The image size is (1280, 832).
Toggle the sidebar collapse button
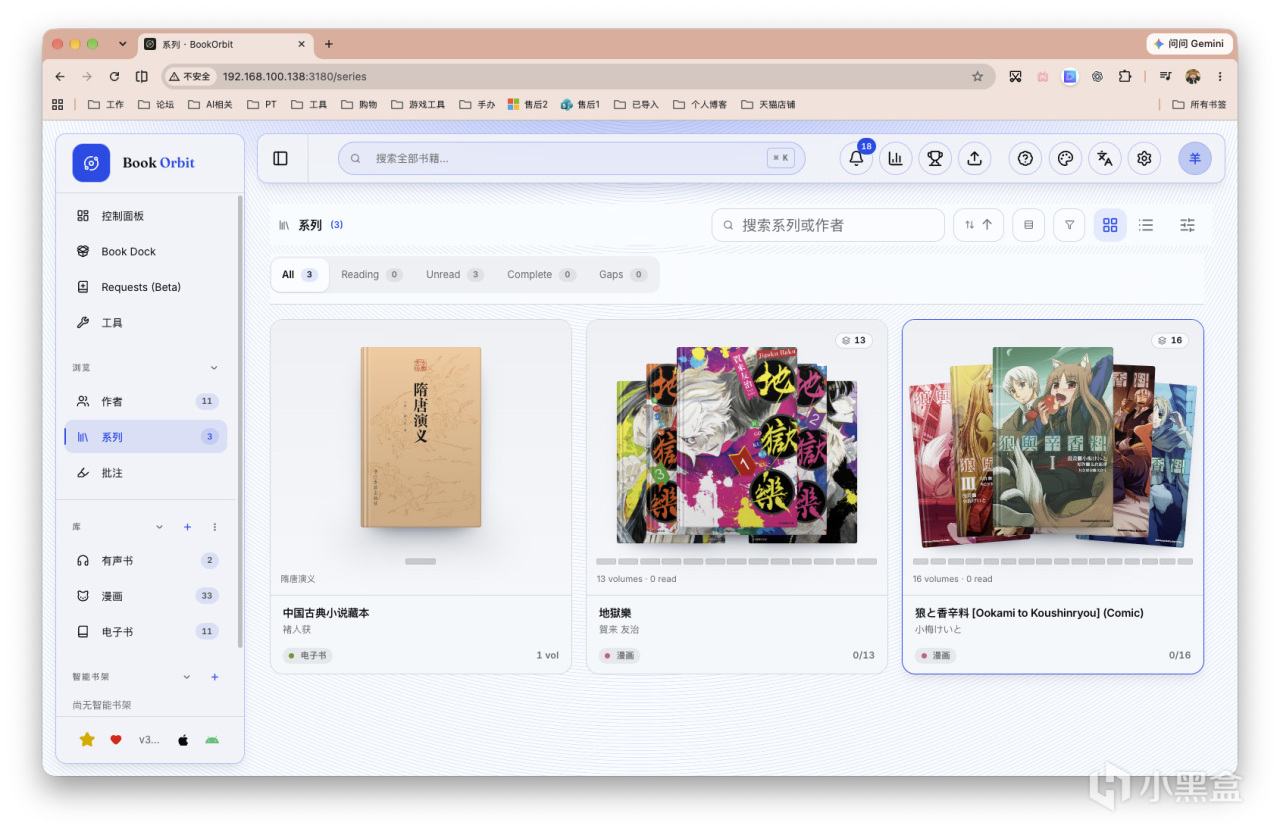point(280,158)
